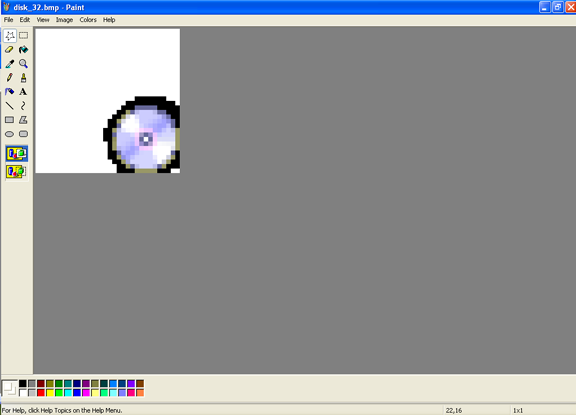Restore down the Paint window
Screen dimensions: 576x415
[x=558, y=7]
